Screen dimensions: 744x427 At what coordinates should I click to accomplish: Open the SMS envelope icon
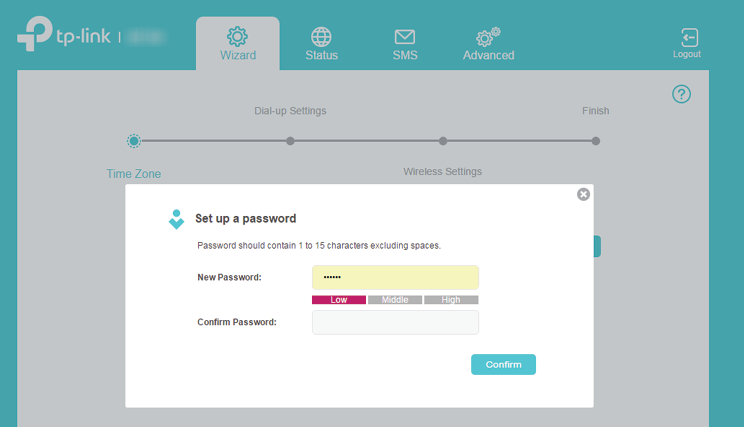pos(405,37)
